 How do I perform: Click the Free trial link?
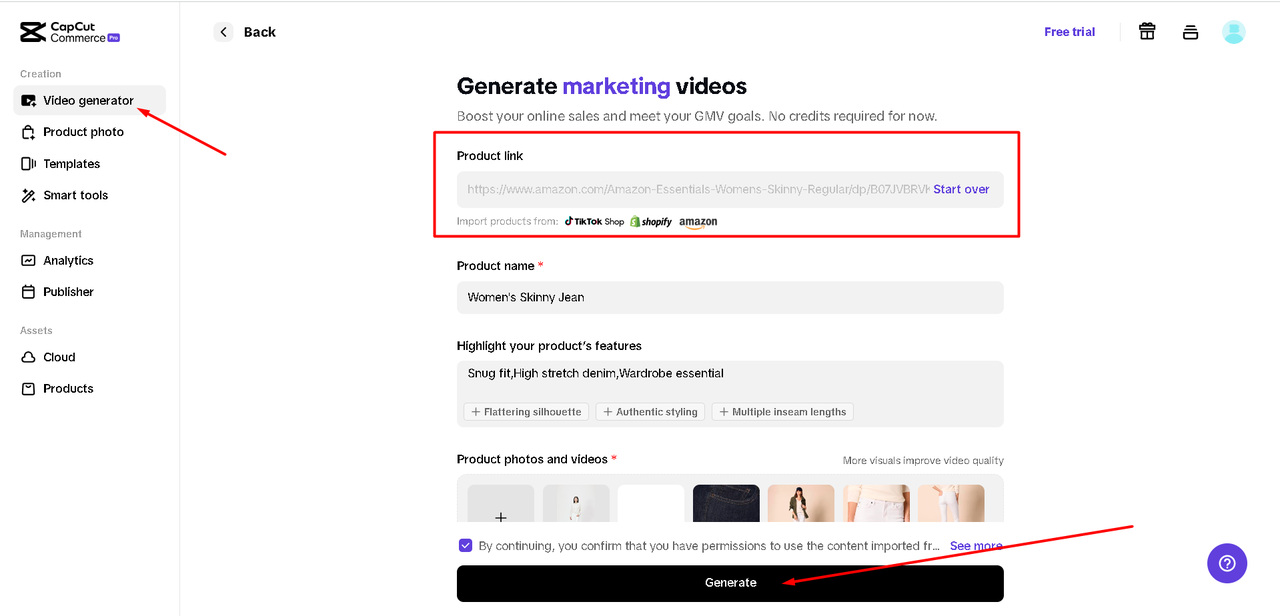point(1069,32)
